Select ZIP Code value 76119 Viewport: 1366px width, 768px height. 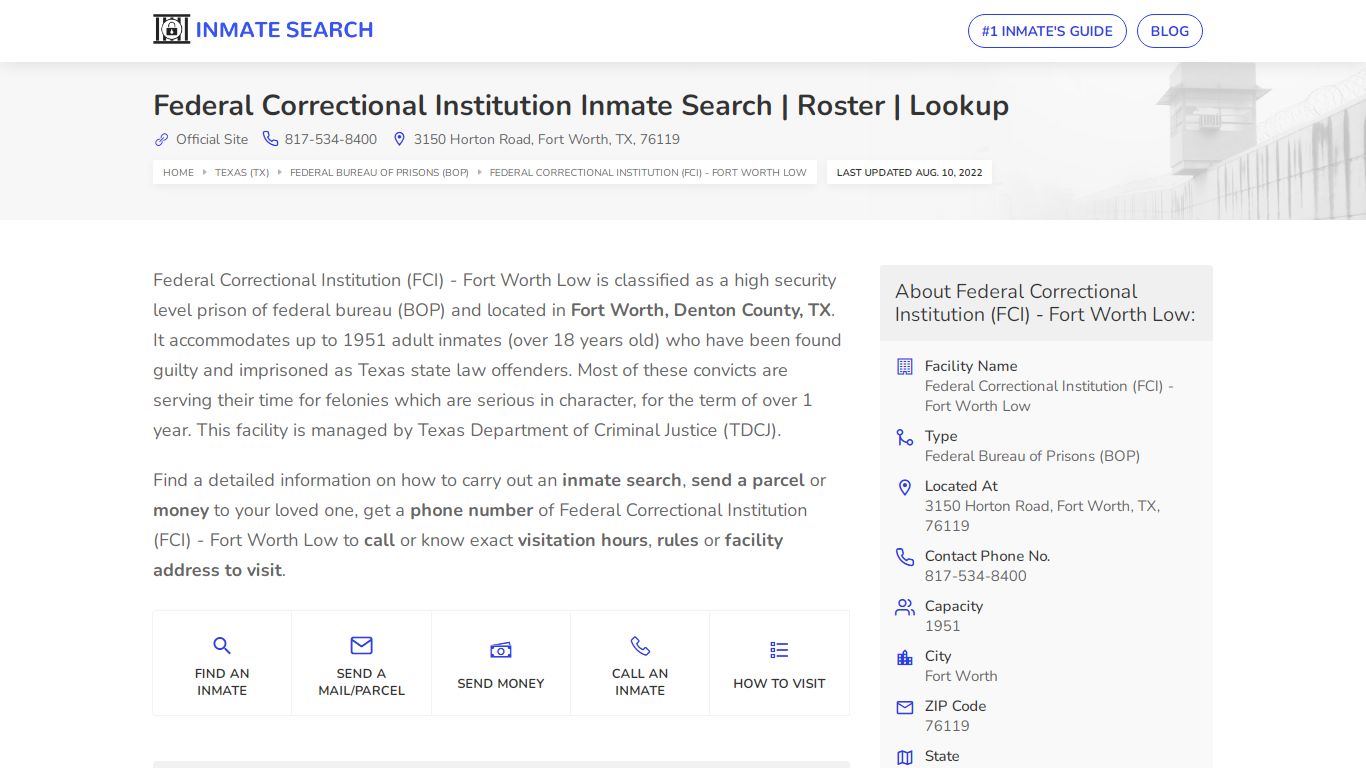947,726
